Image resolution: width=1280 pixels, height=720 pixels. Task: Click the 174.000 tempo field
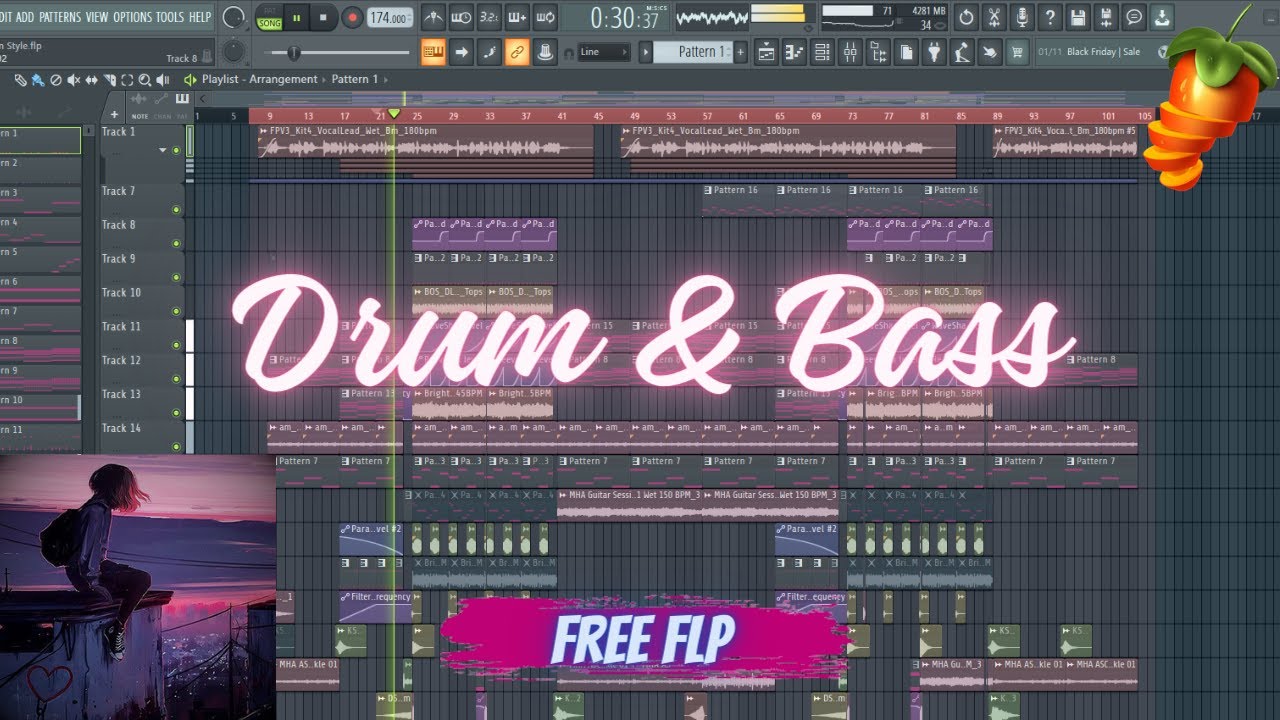tap(388, 18)
